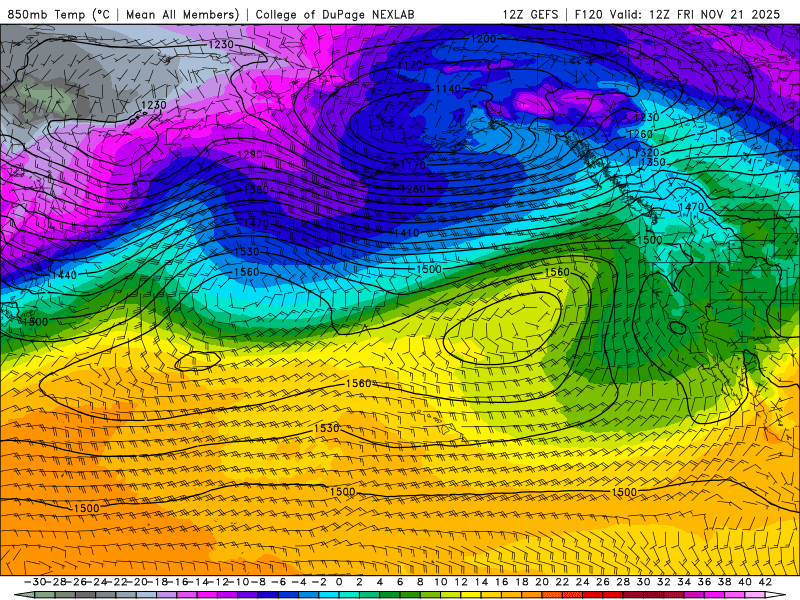Click the legend value 36

point(704,582)
